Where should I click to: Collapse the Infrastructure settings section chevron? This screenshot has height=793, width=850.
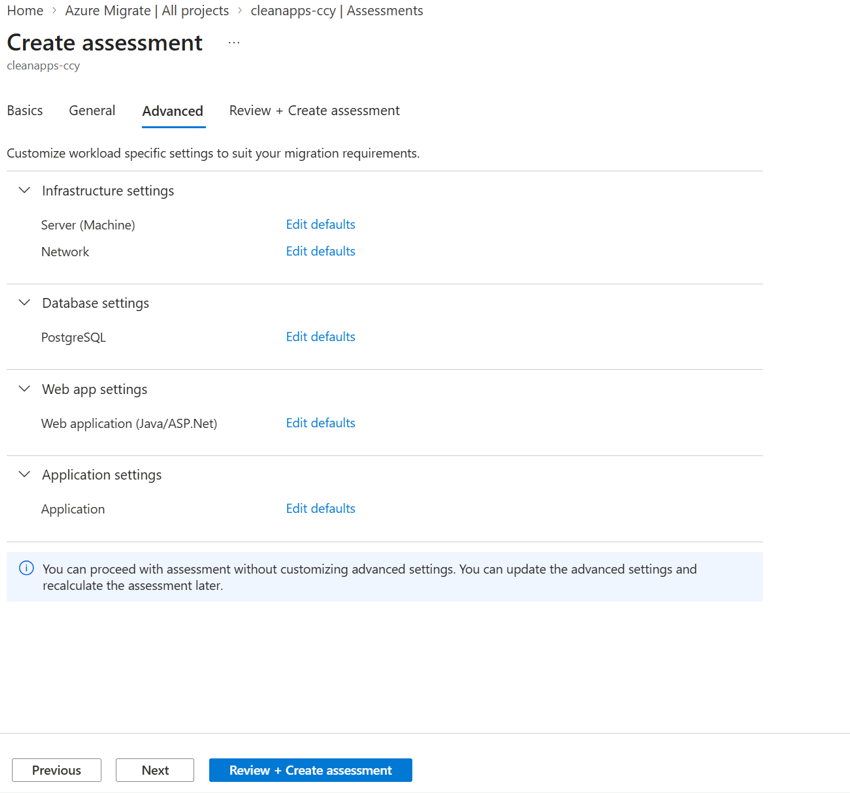click(24, 190)
